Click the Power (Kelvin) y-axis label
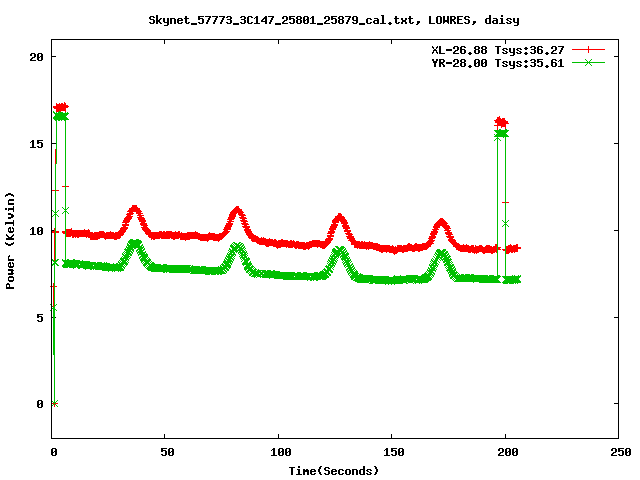The height and width of the screenshot is (480, 640). (x=10, y=241)
